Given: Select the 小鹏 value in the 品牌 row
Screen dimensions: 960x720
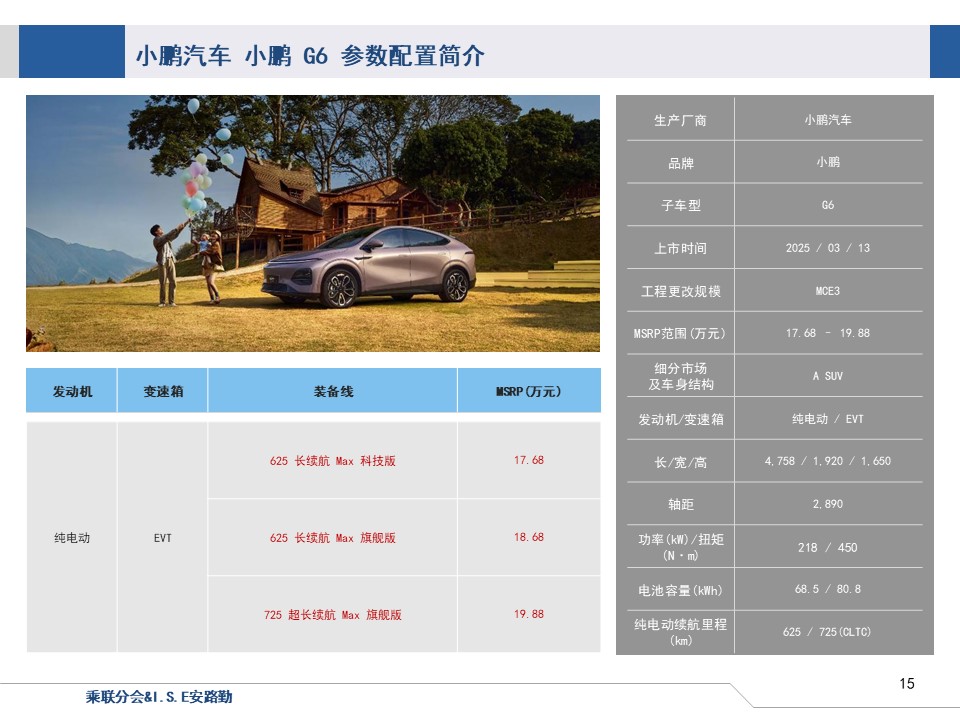Looking at the screenshot, I should click(x=828, y=162).
